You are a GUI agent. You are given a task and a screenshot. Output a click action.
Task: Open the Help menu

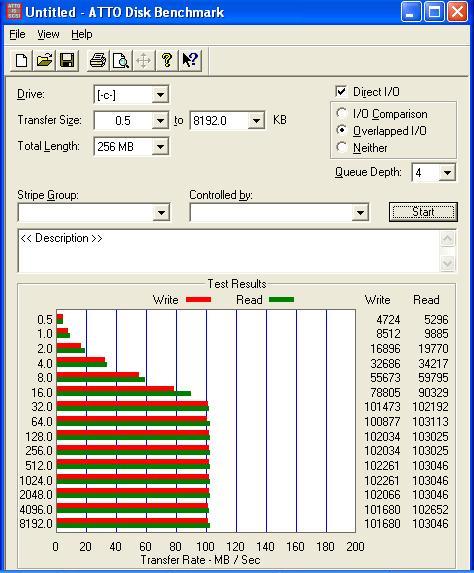pyautogui.click(x=81, y=34)
